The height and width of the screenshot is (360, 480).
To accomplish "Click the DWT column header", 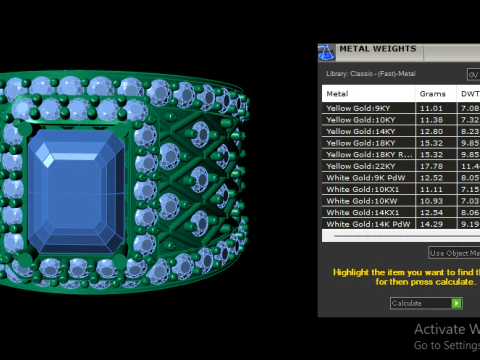I will [x=469, y=94].
